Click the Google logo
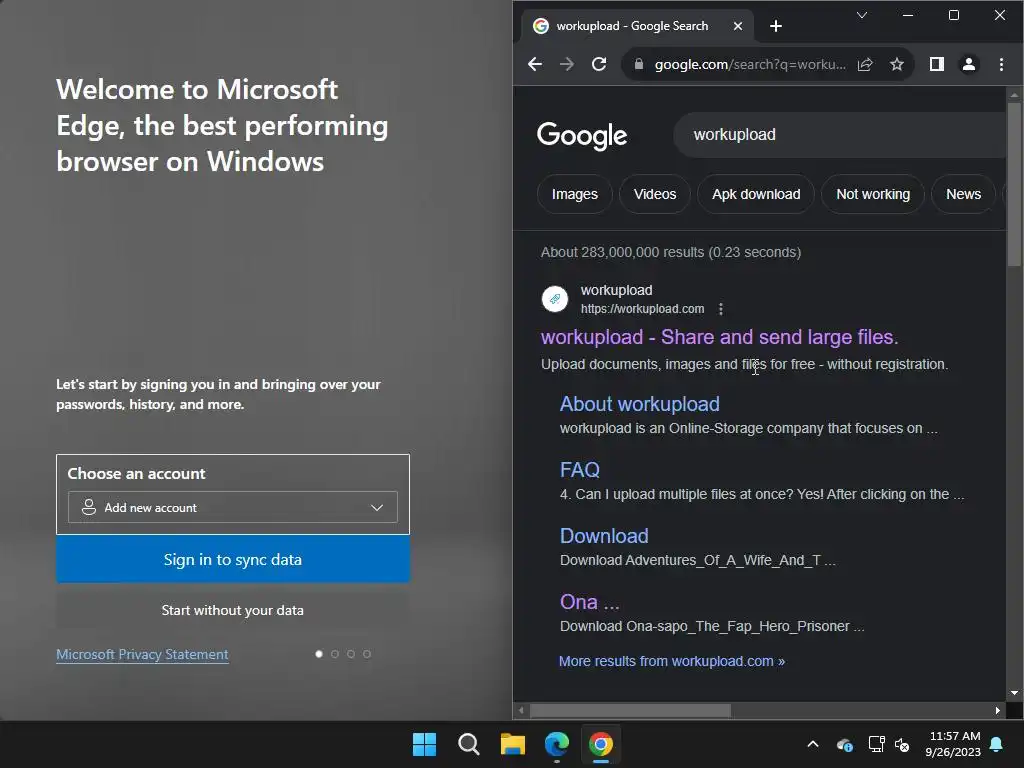 (x=582, y=135)
